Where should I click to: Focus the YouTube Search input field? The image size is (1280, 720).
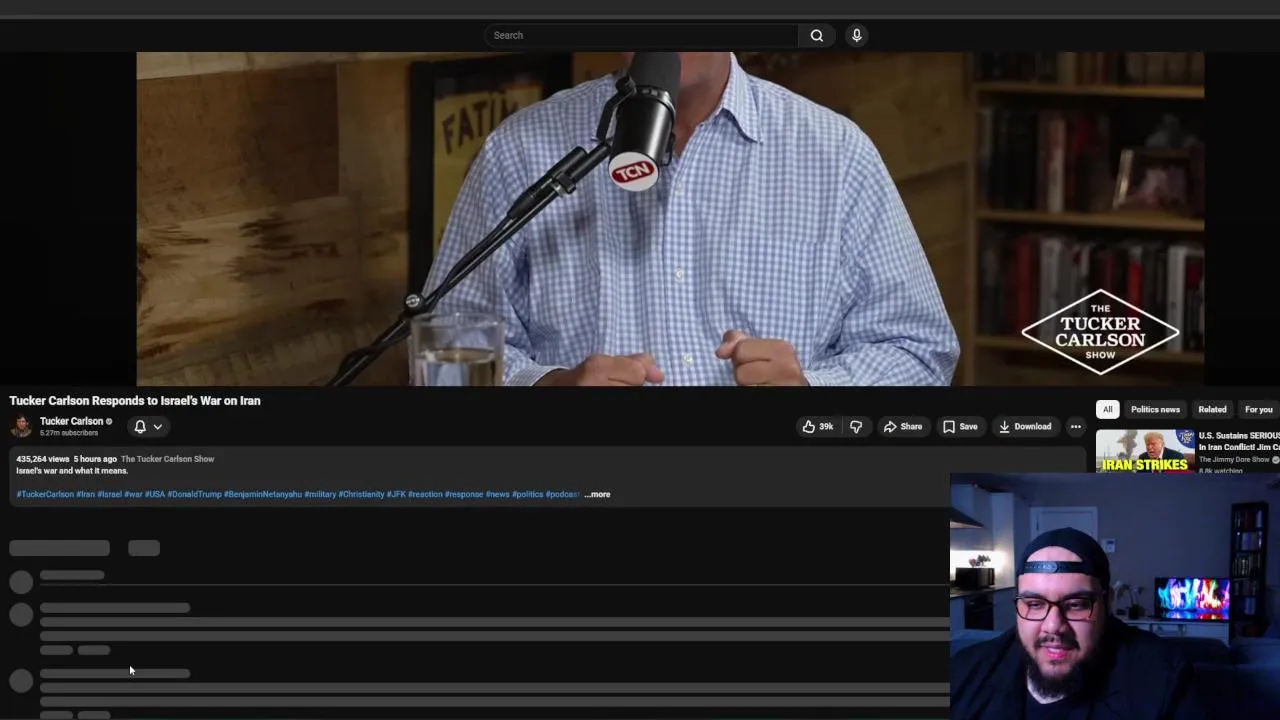point(641,35)
